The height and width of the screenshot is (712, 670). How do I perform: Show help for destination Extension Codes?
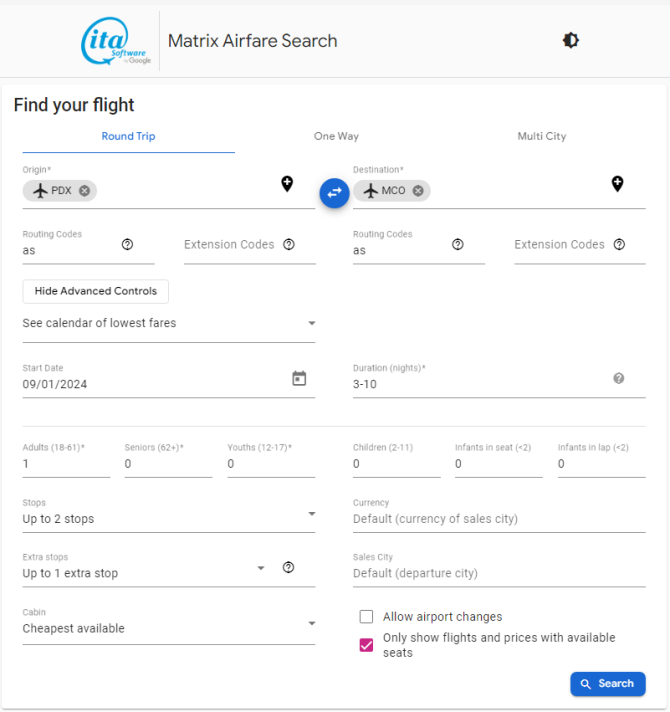619,244
